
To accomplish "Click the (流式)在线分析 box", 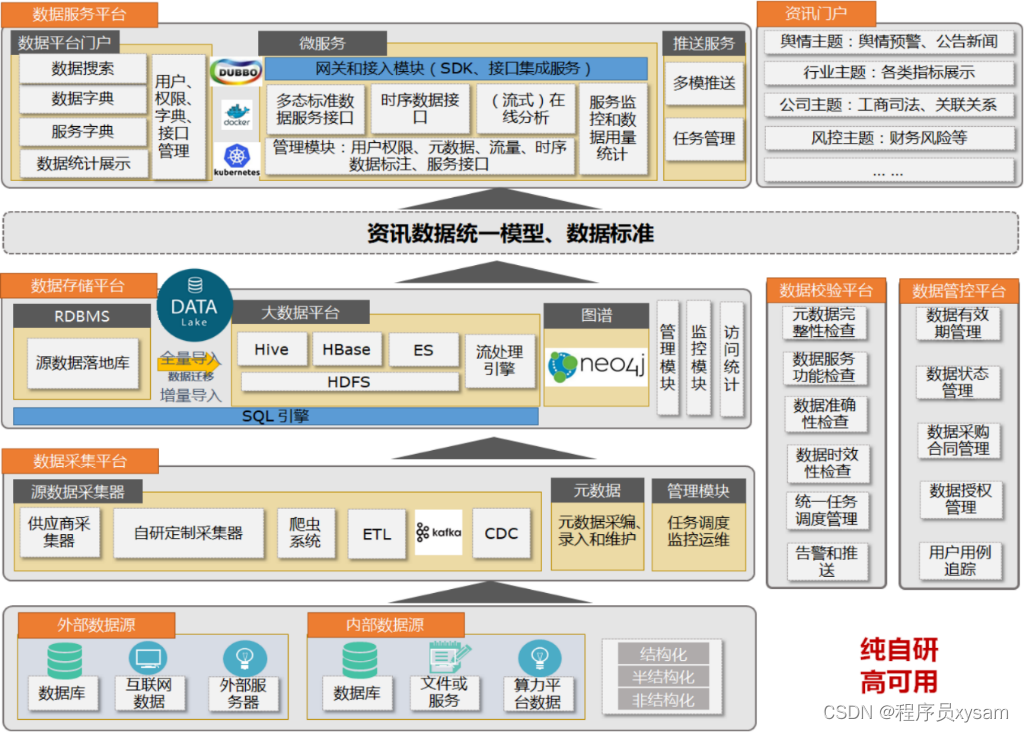I will tap(526, 109).
